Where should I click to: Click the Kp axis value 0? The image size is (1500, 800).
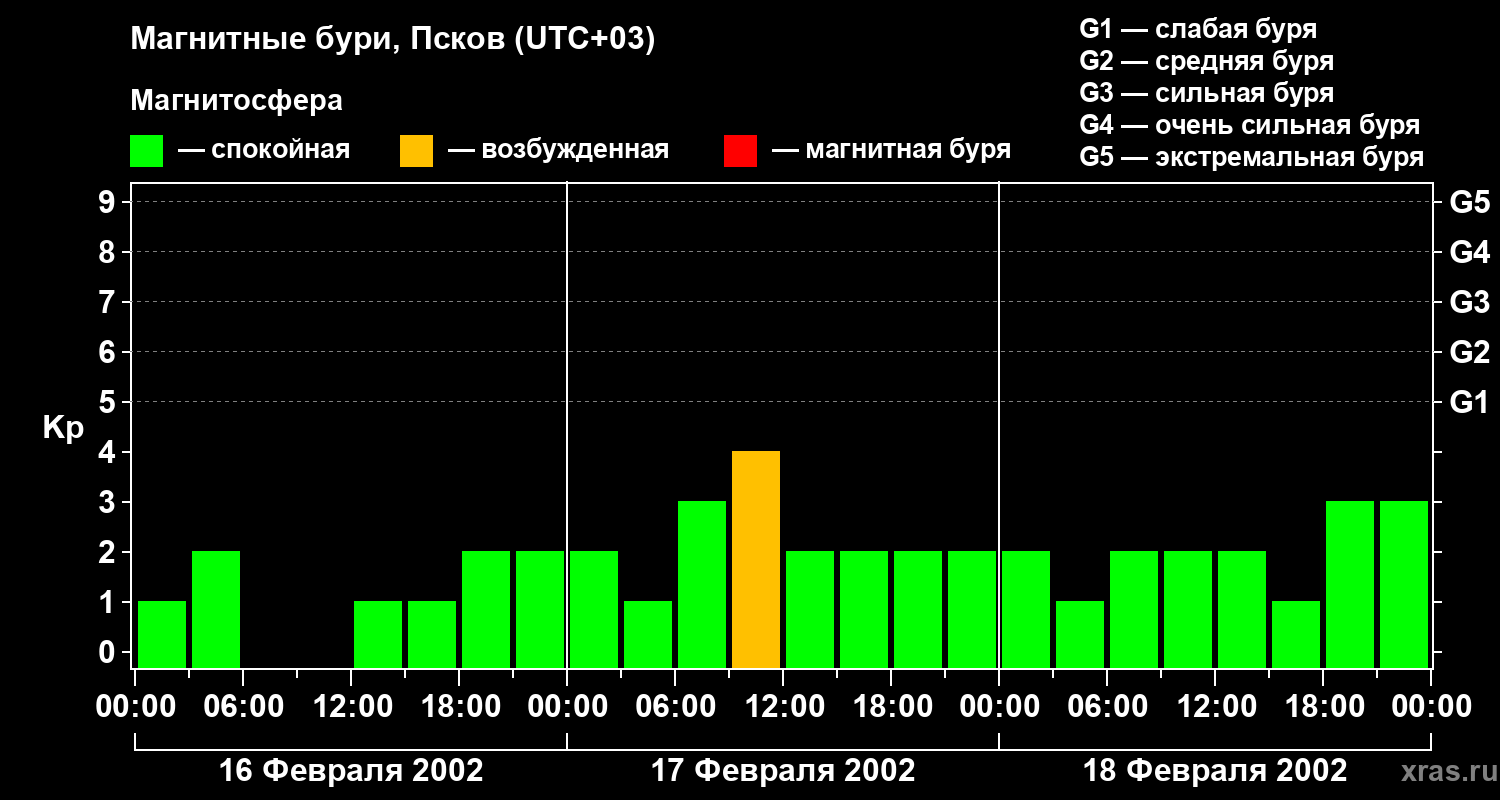[x=109, y=652]
